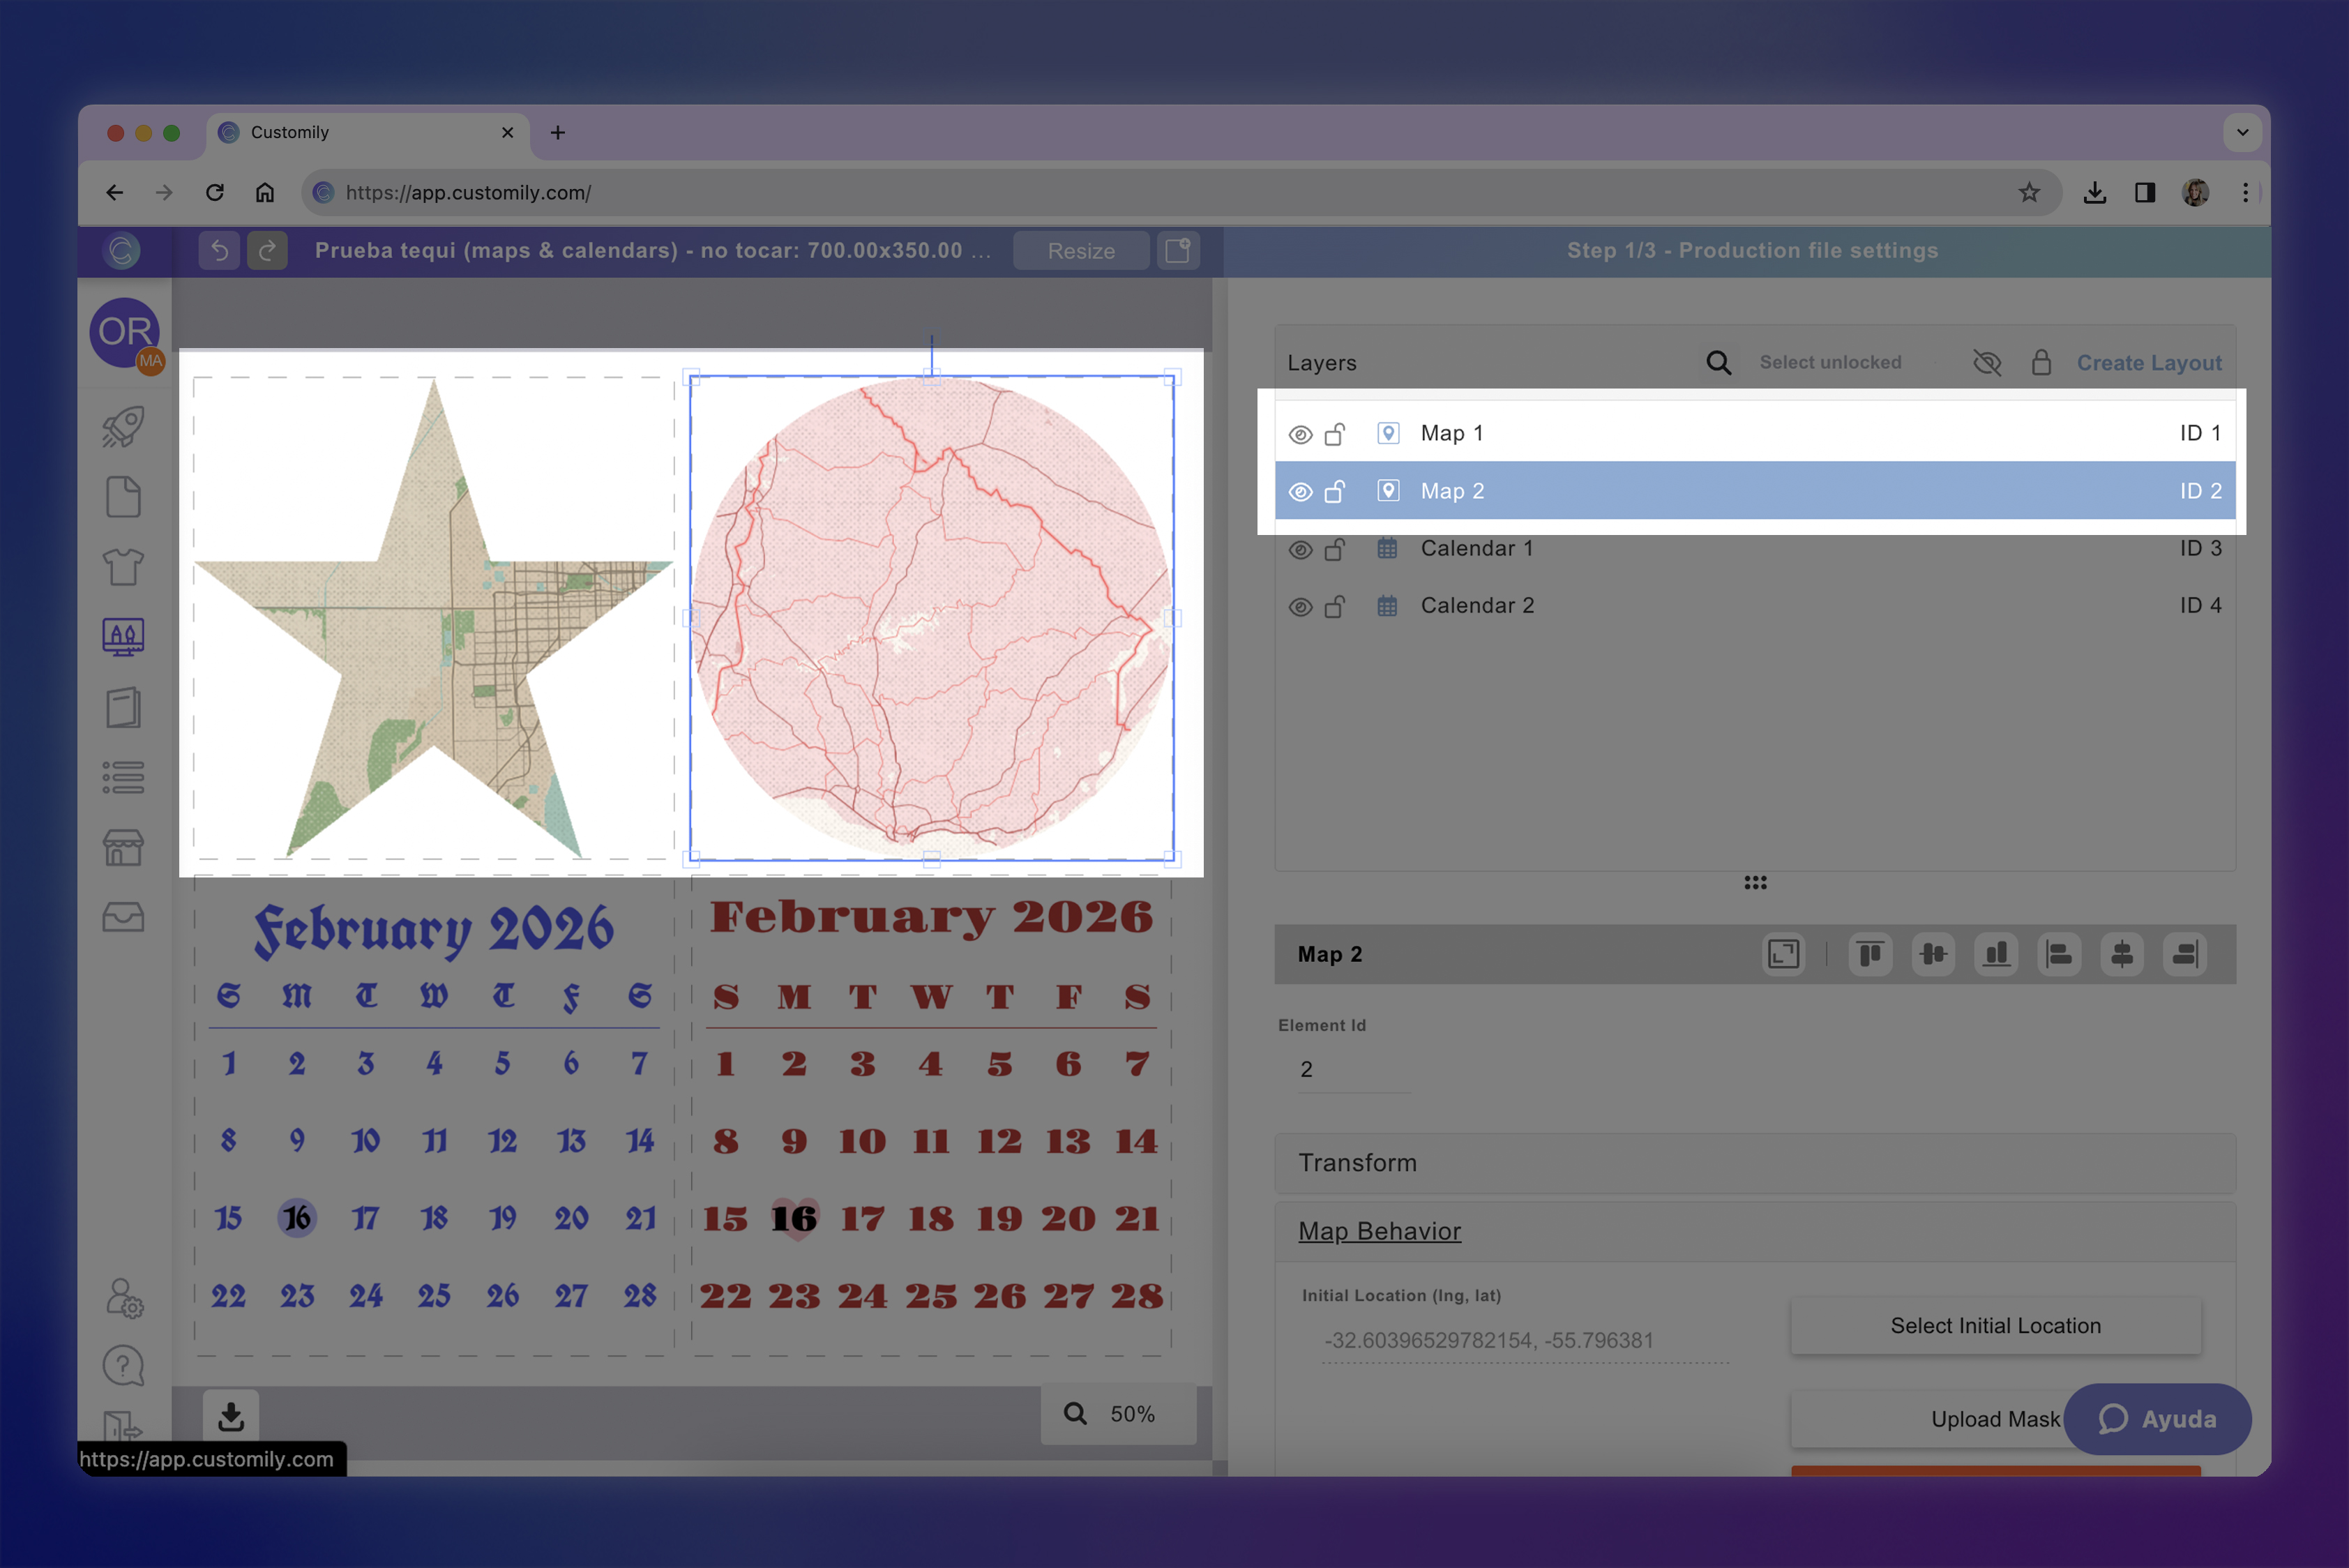
Task: Click the align top icon for Map 2
Action: click(x=1870, y=954)
